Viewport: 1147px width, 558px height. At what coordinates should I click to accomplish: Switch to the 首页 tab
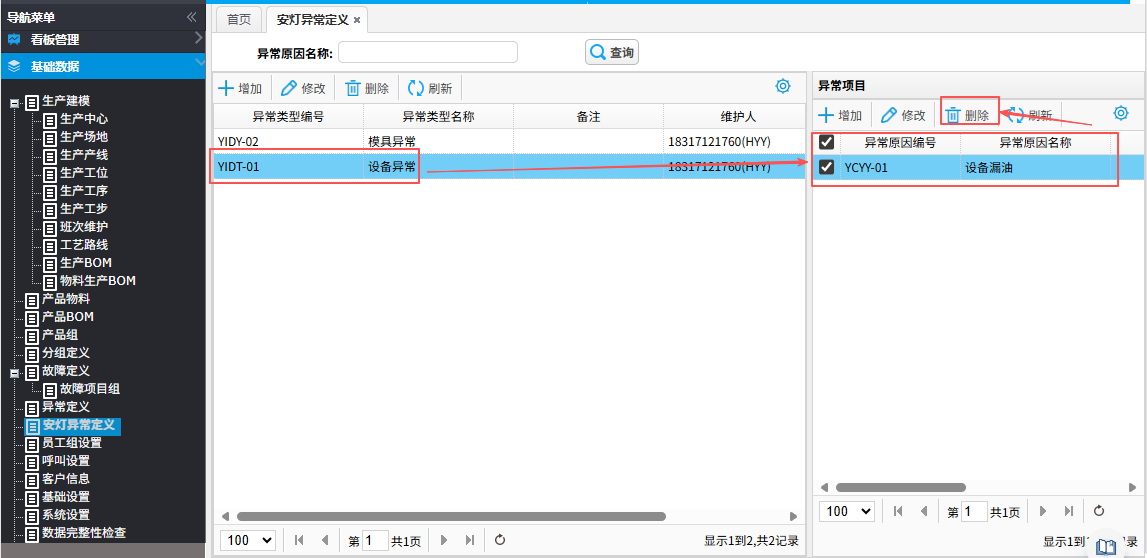pos(239,20)
